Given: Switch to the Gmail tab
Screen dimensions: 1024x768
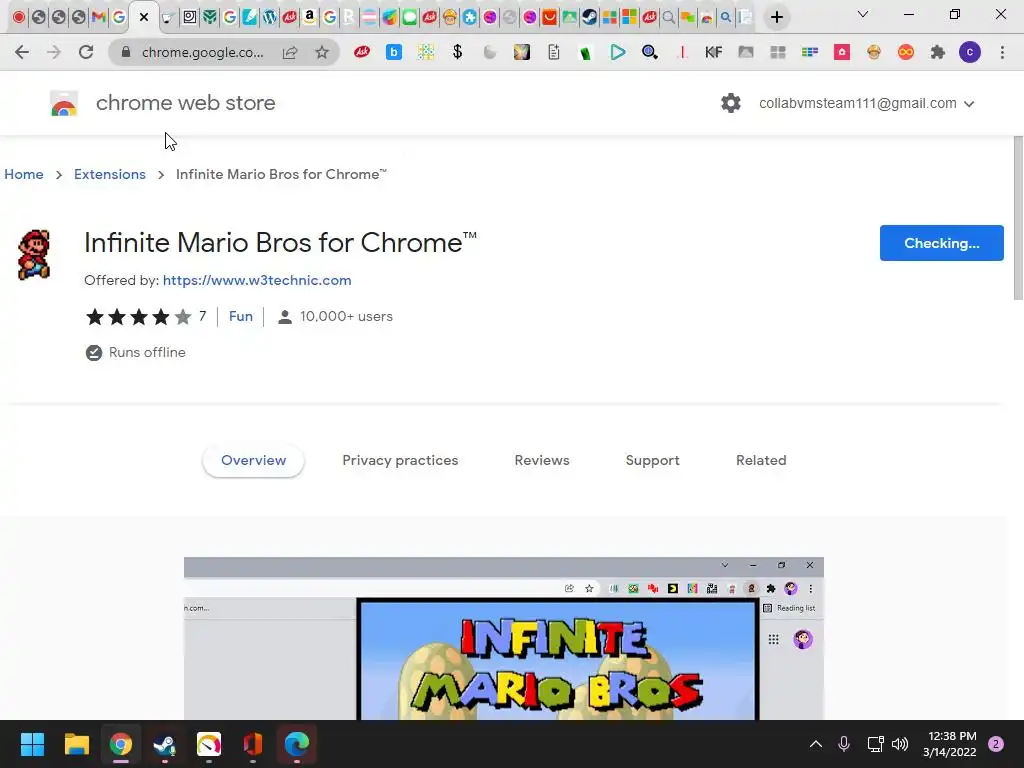Looking at the screenshot, I should [x=99, y=18].
